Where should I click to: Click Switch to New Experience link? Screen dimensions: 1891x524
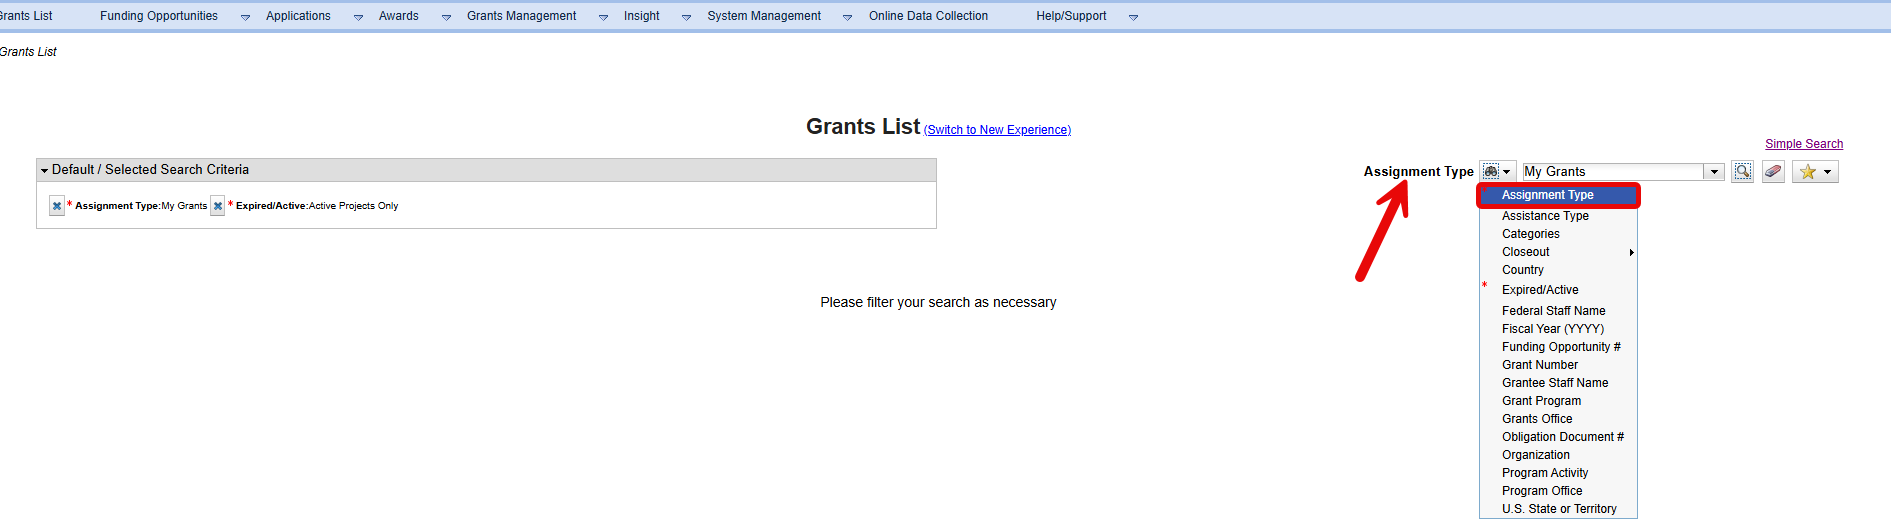tap(997, 130)
